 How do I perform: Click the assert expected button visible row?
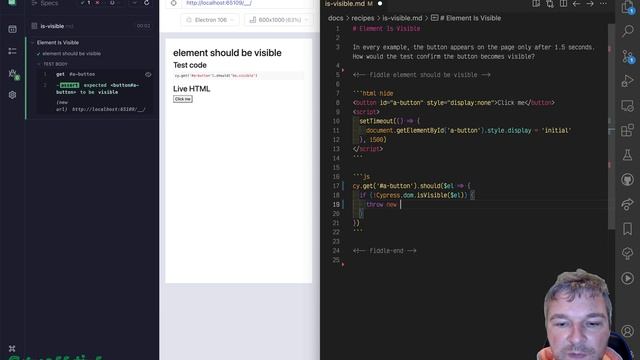pos(96,89)
